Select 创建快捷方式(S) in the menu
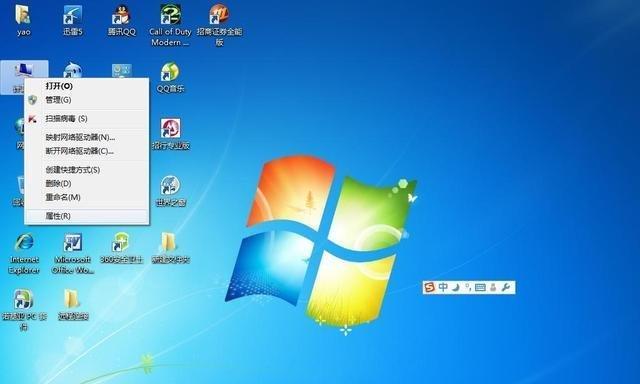 tap(87, 170)
